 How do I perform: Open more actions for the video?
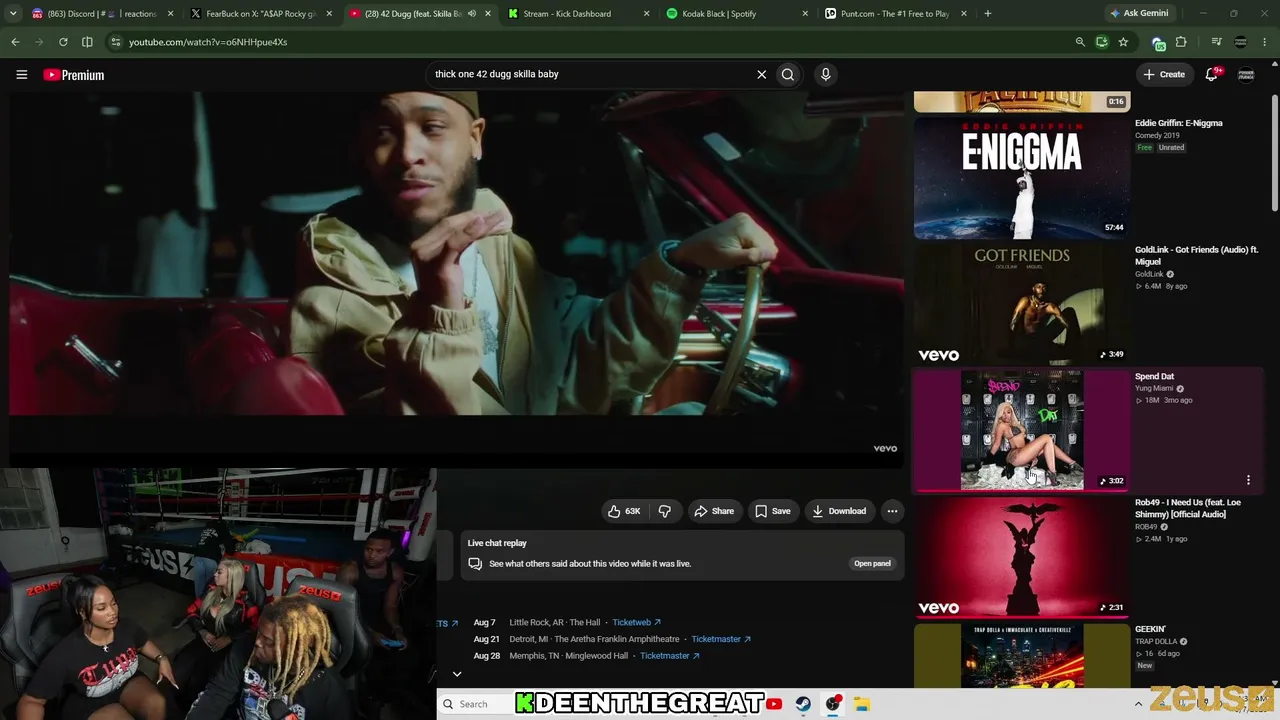pyautogui.click(x=892, y=511)
